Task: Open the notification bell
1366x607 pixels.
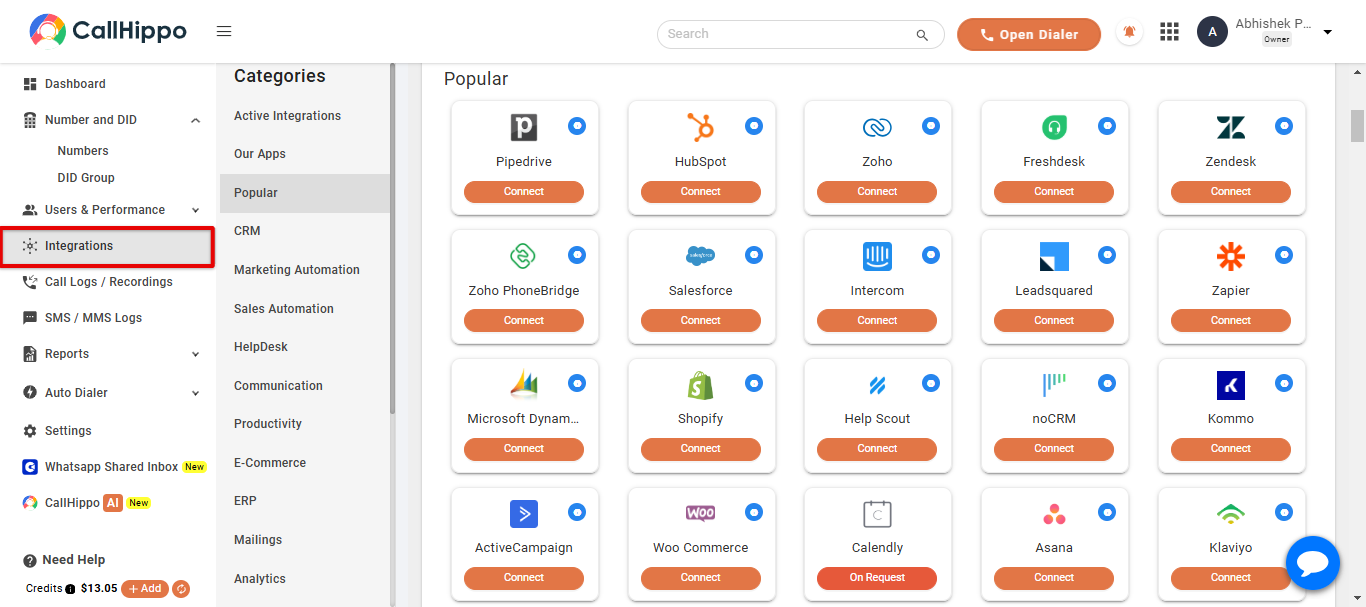Action: (1130, 33)
